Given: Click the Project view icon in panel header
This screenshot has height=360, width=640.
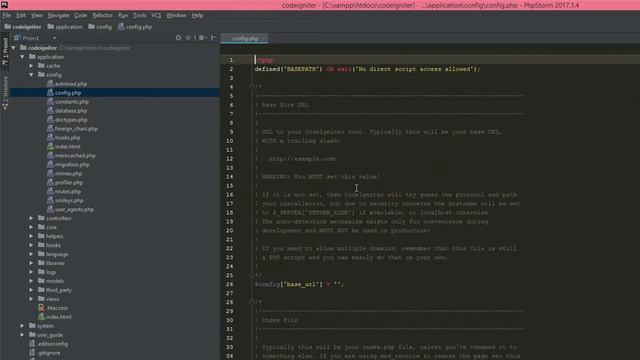Looking at the screenshot, I should [x=17, y=38].
